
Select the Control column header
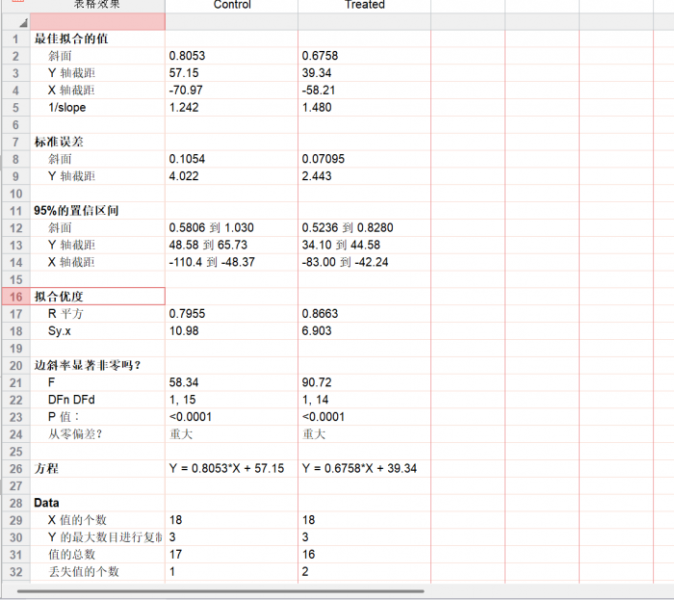(232, 5)
